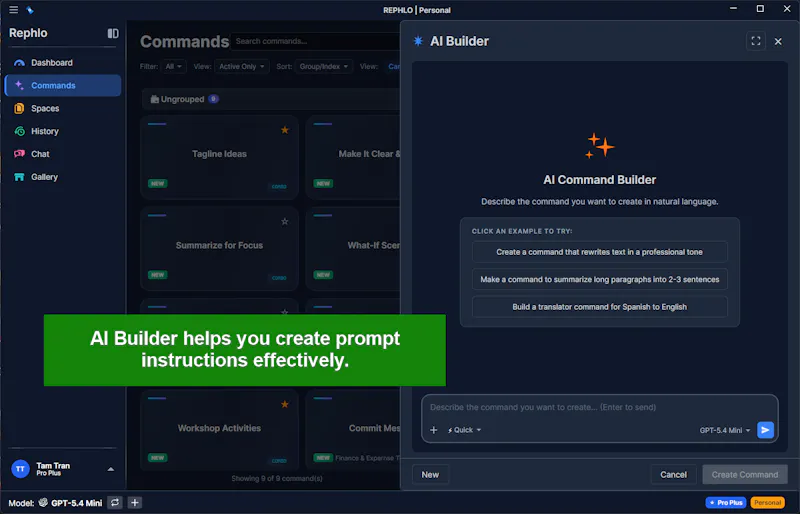Open the Tagline Ideas command card
Screen dimensions: 800x514
click(219, 157)
